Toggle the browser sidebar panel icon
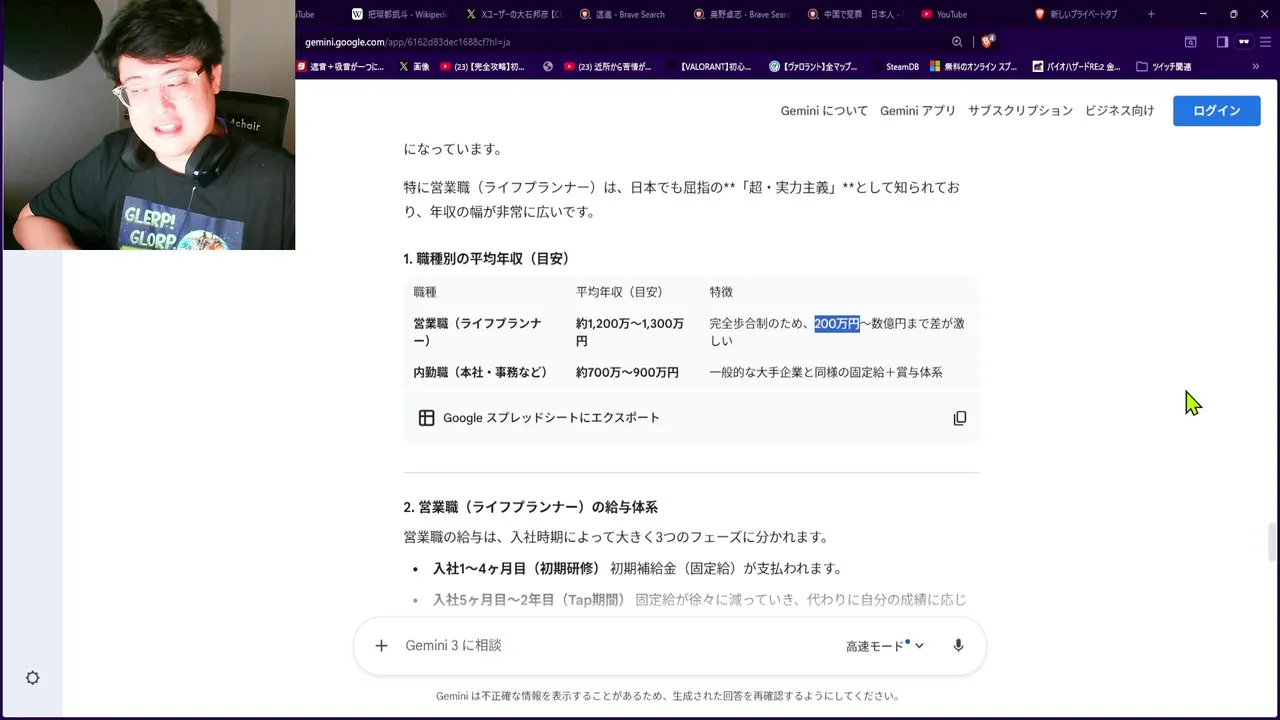Screen dimensions: 1280x720 [1222, 42]
